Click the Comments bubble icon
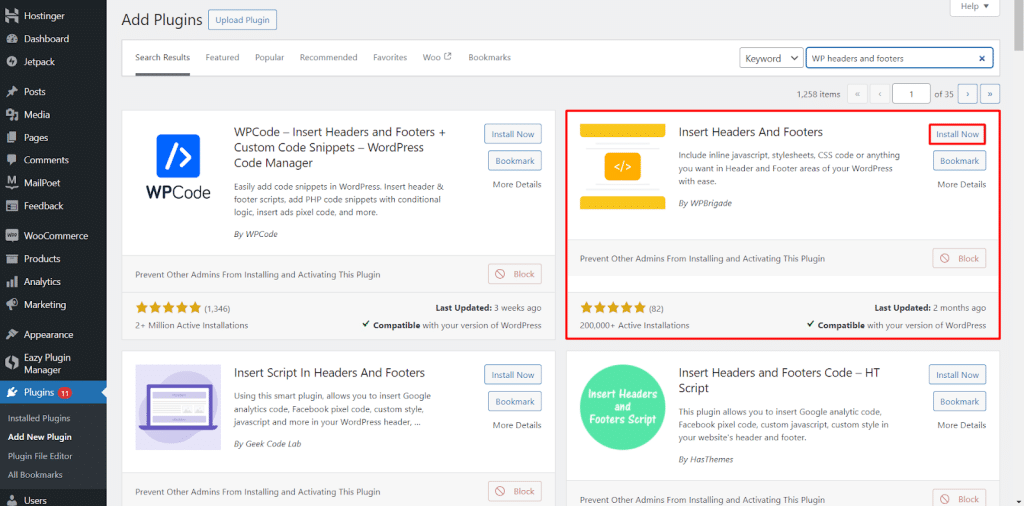 [11, 160]
